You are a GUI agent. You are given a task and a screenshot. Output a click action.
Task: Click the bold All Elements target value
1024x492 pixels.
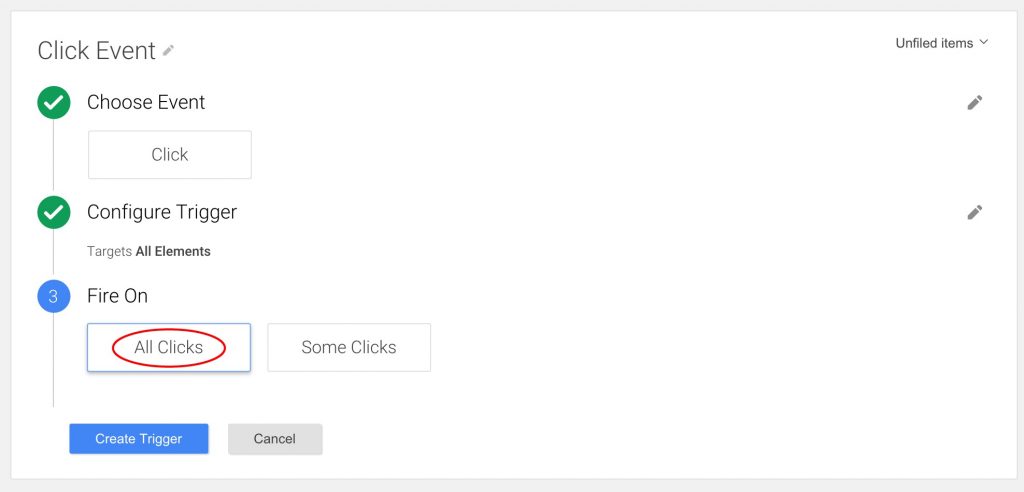click(x=173, y=252)
